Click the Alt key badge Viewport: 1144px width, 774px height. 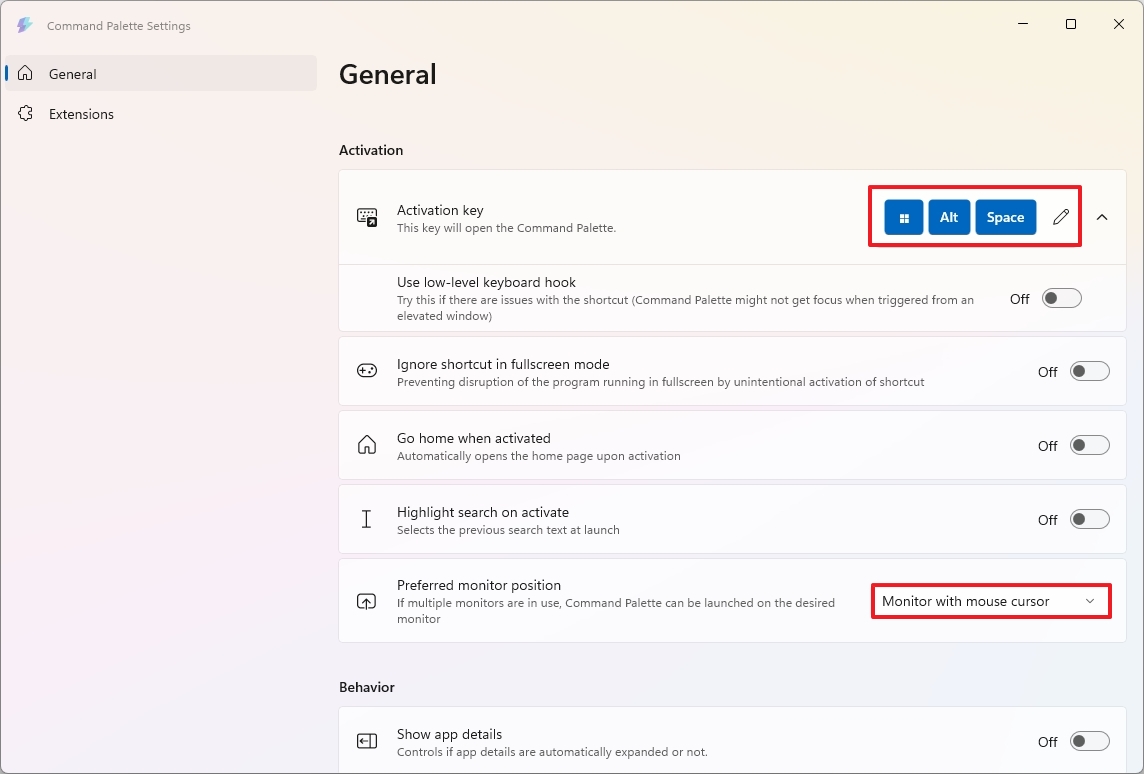coord(949,217)
